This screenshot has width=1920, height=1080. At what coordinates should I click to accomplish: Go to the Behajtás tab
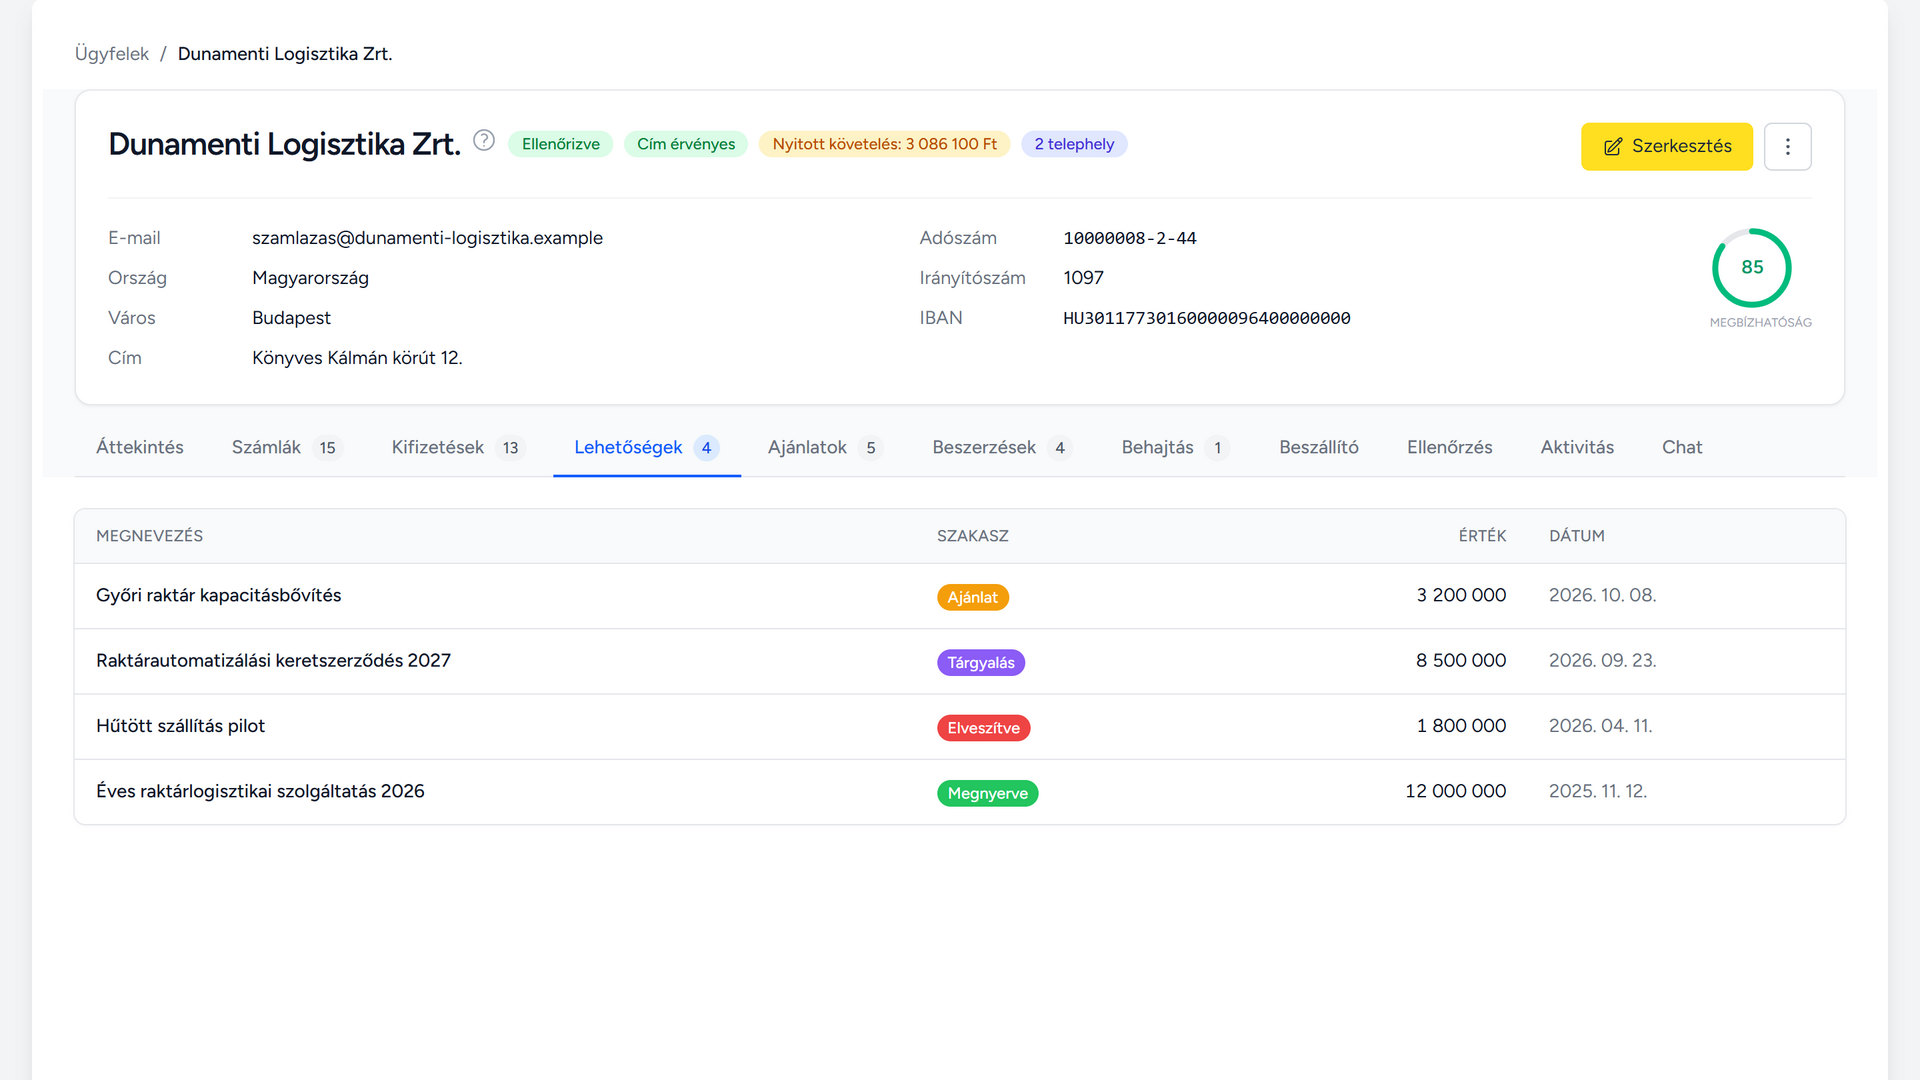coord(1176,448)
